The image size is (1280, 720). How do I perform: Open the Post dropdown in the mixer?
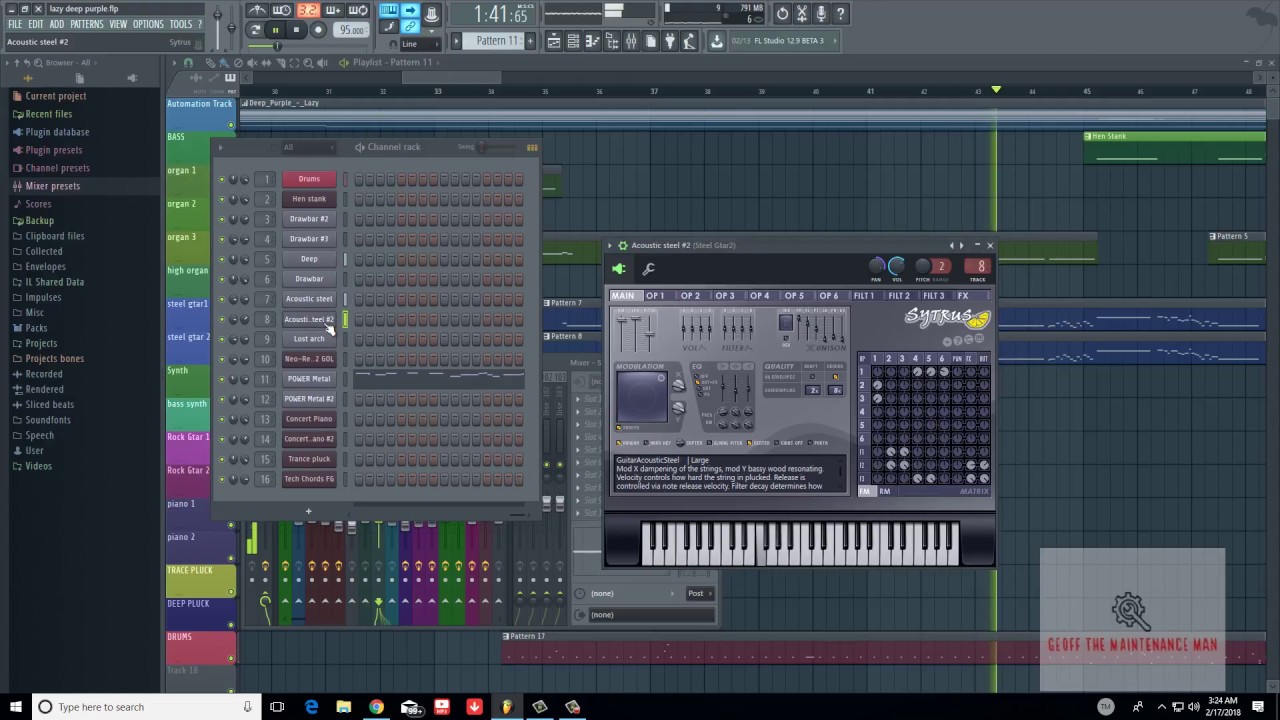(x=699, y=594)
